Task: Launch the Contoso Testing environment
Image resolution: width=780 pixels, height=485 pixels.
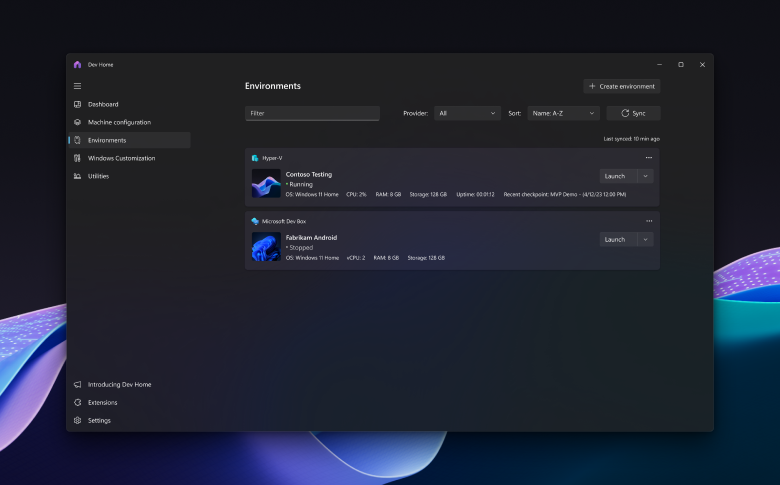Action: (x=615, y=176)
